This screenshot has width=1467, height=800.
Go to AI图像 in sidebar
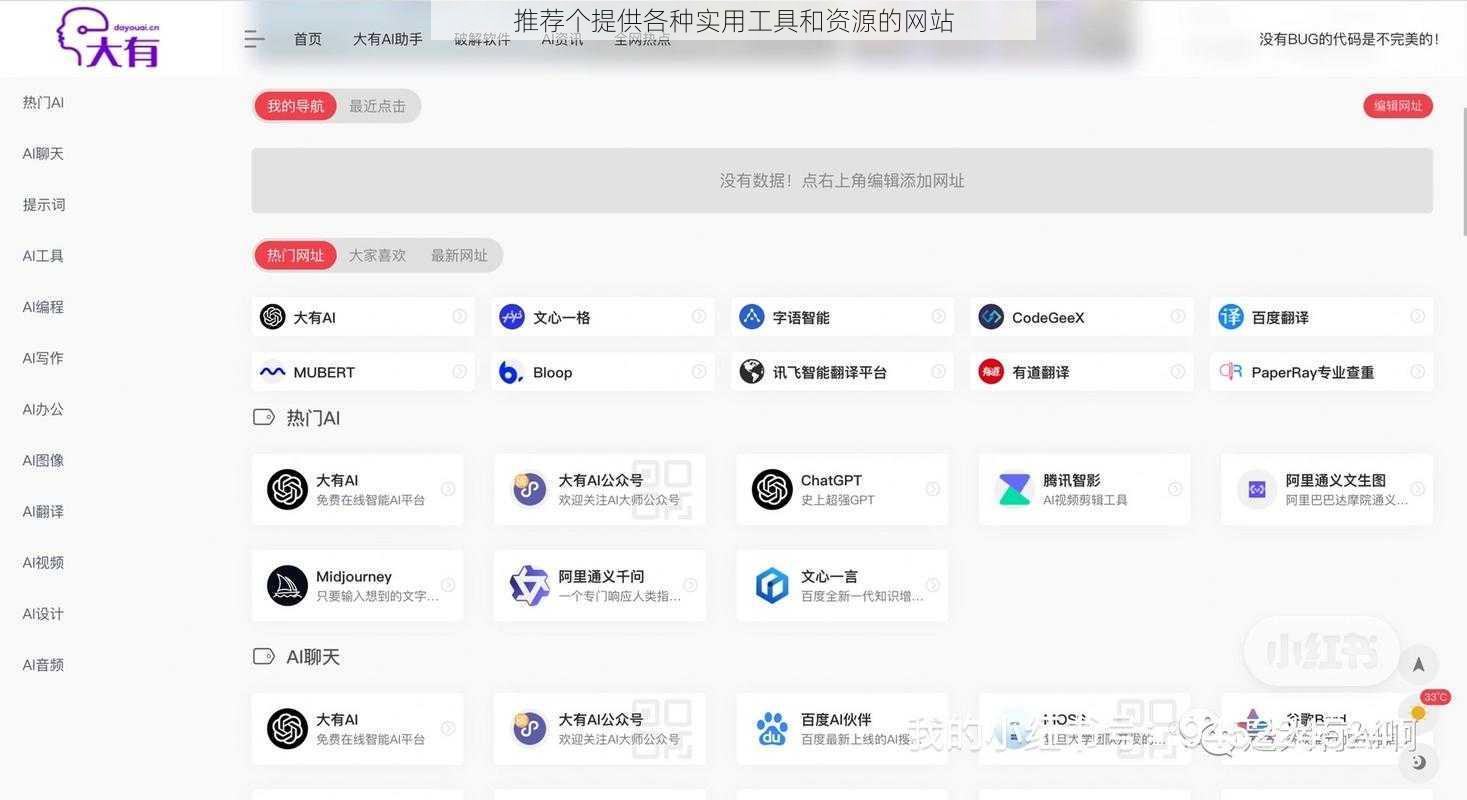tap(43, 460)
